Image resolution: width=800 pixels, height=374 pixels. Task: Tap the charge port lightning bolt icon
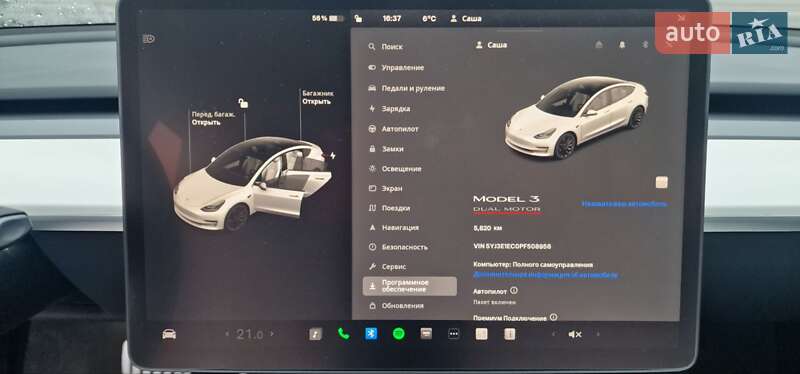pyautogui.click(x=333, y=155)
